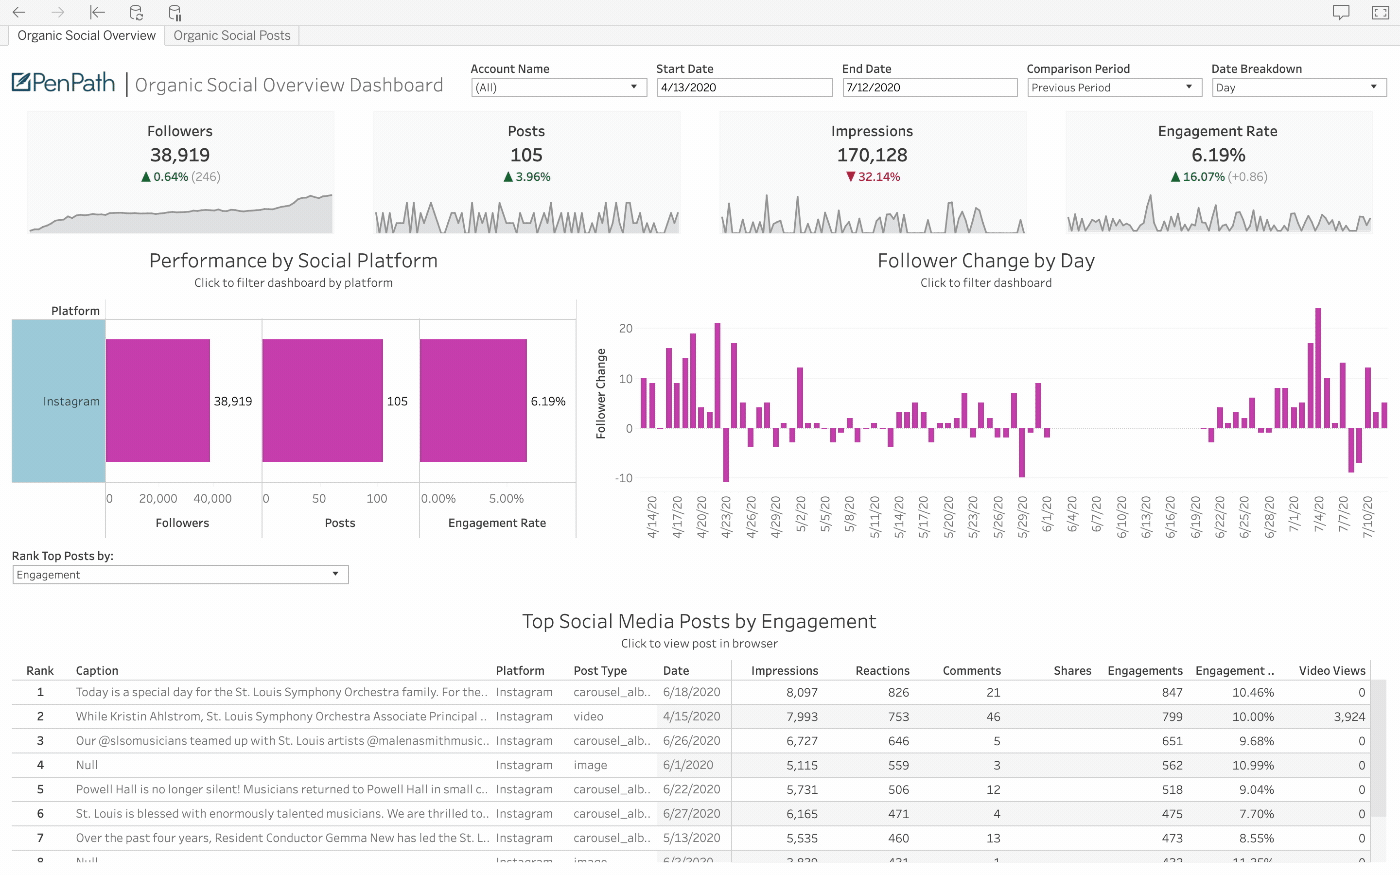Click the Date column header
Viewport: 1400px width, 875px height.
pyautogui.click(x=676, y=671)
